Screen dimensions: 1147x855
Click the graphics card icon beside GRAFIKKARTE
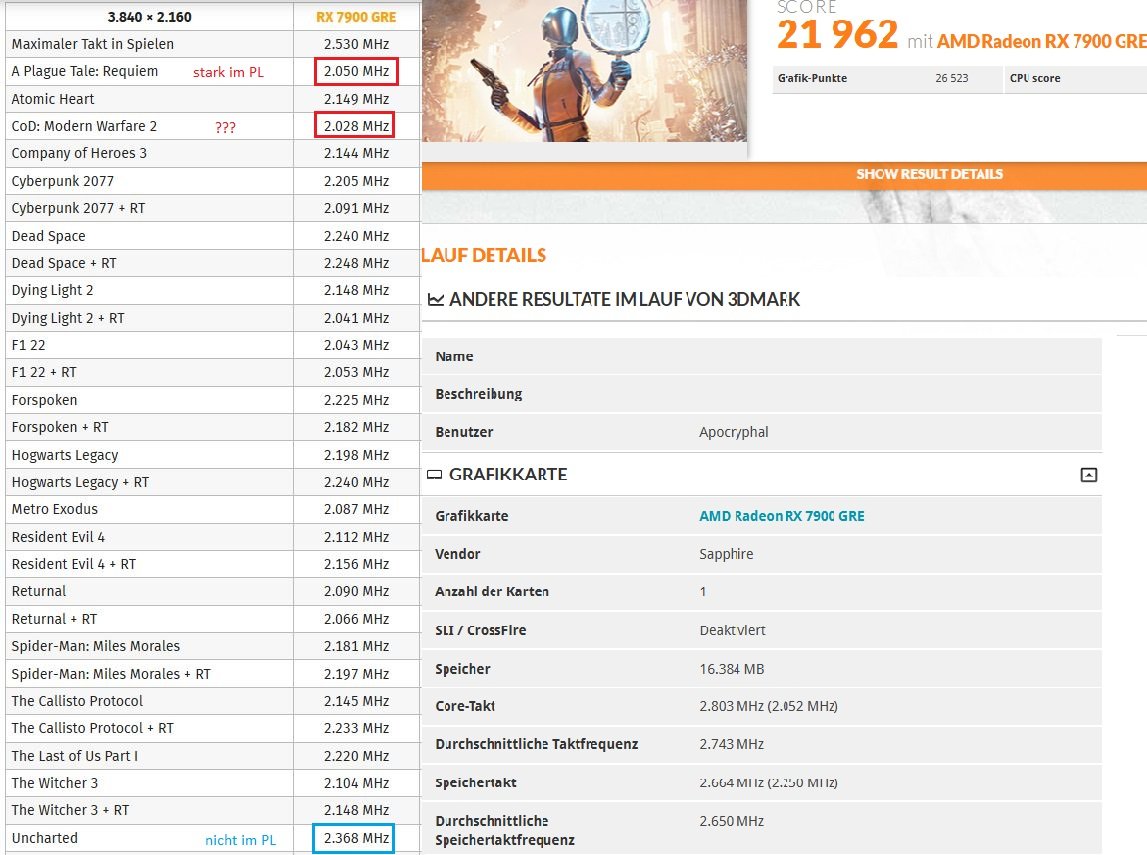click(435, 475)
